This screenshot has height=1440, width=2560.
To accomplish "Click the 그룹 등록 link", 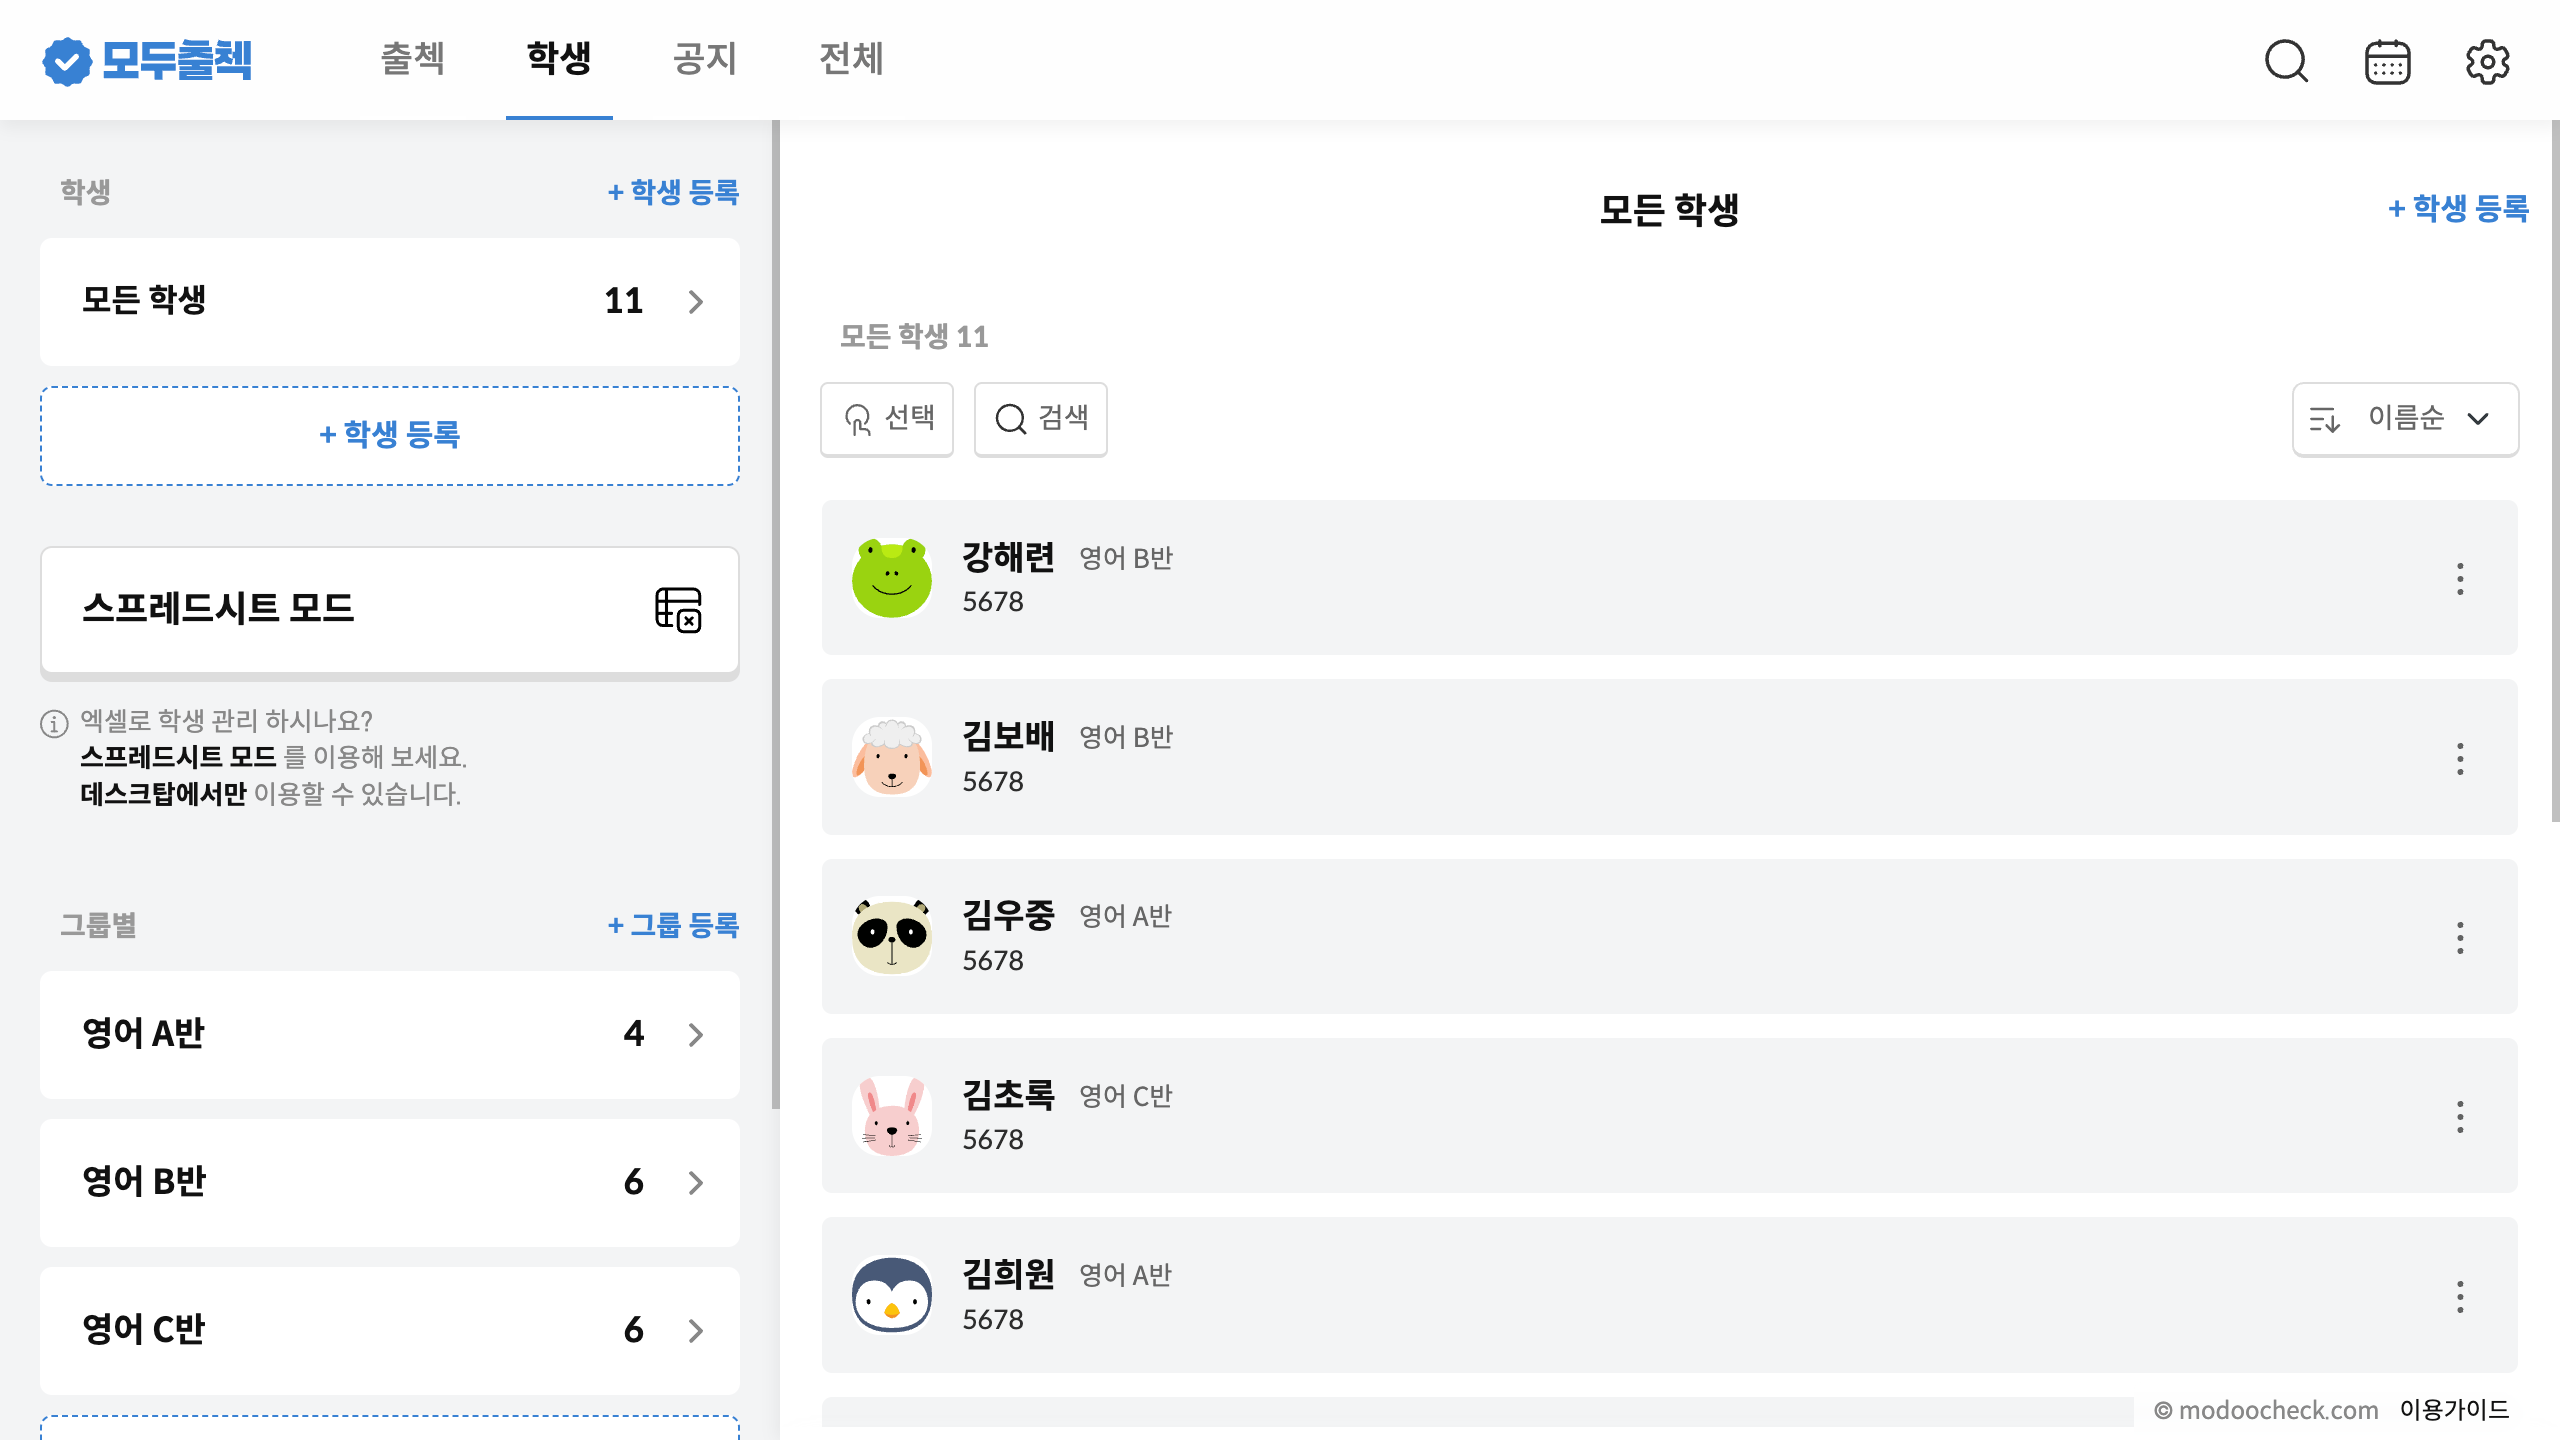I will pos(673,925).
